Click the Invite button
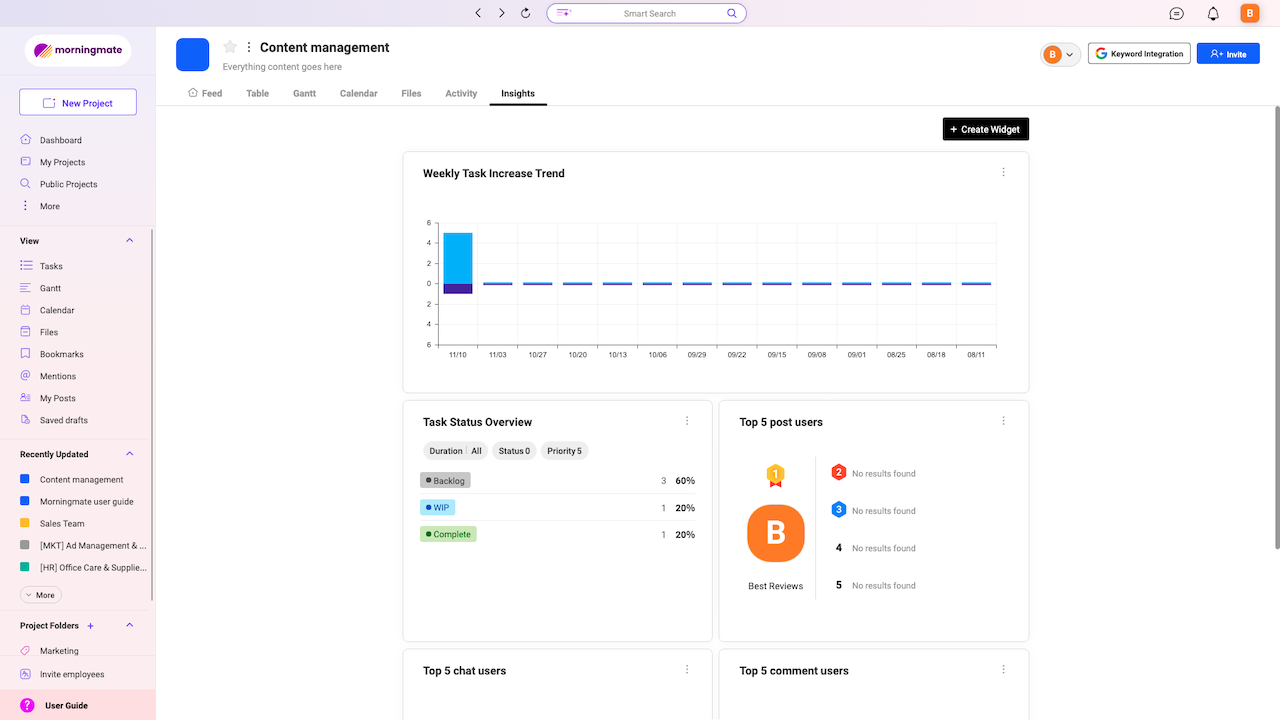The width and height of the screenshot is (1280, 720). (x=1228, y=54)
